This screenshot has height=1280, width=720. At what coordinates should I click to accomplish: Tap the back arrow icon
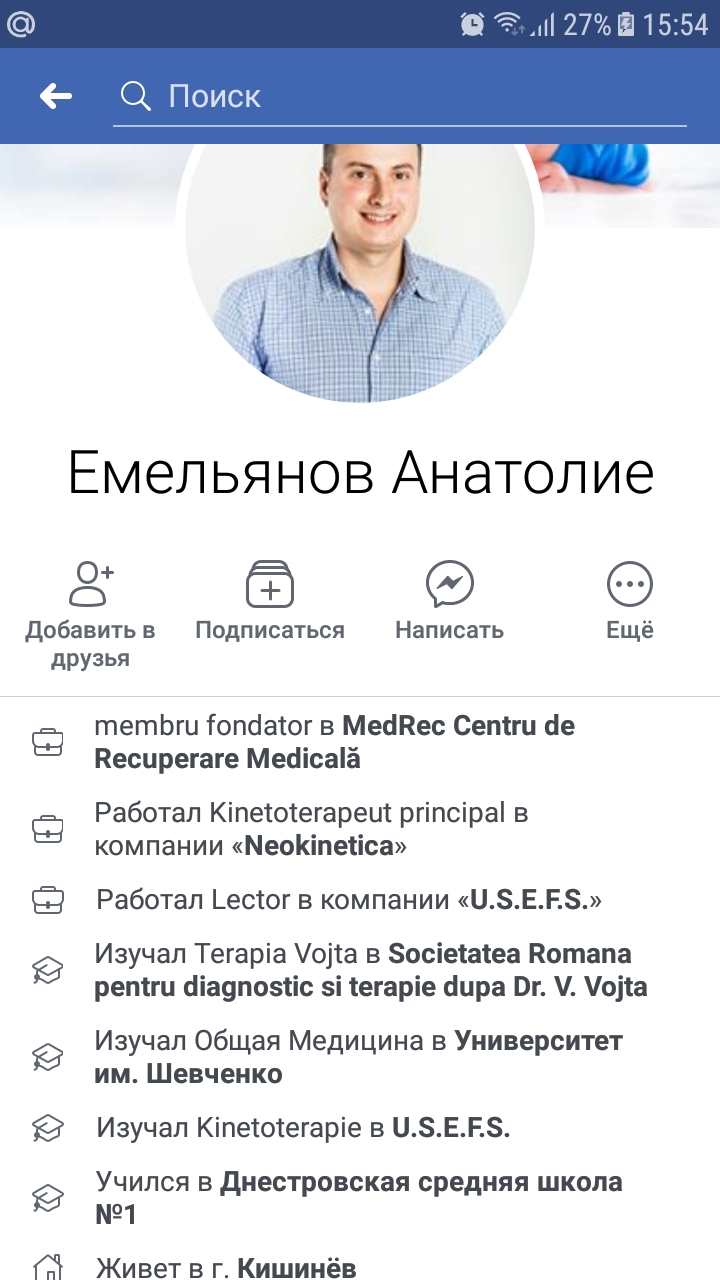(x=56, y=96)
